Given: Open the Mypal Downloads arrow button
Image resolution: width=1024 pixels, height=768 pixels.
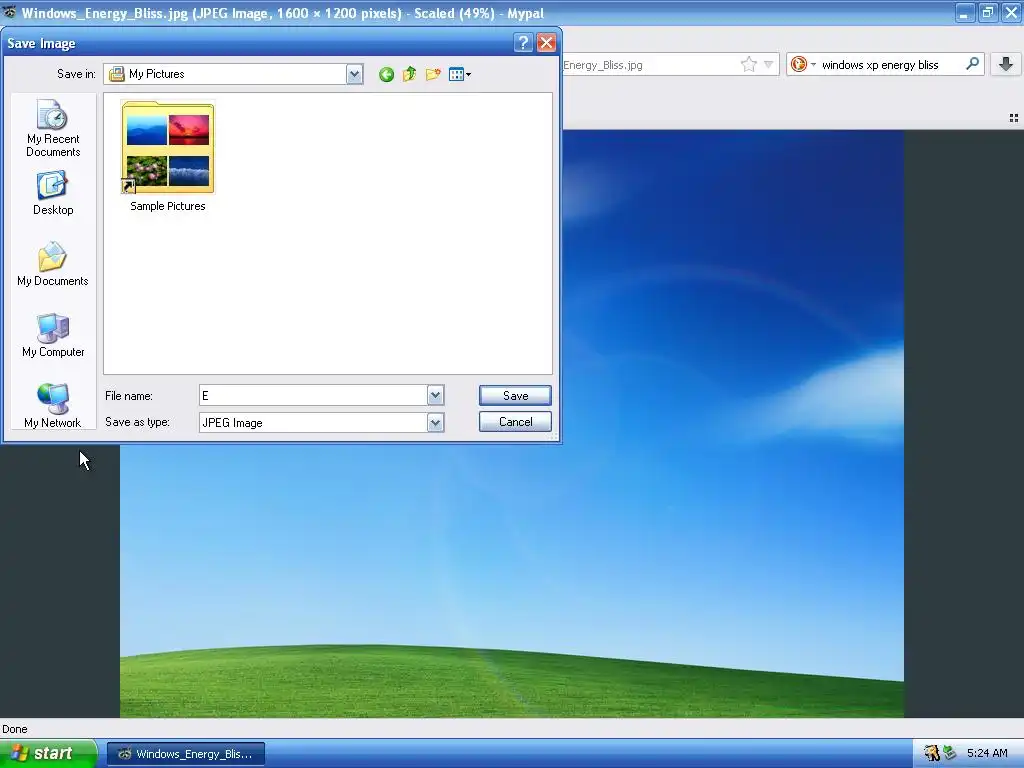Looking at the screenshot, I should 1006,64.
